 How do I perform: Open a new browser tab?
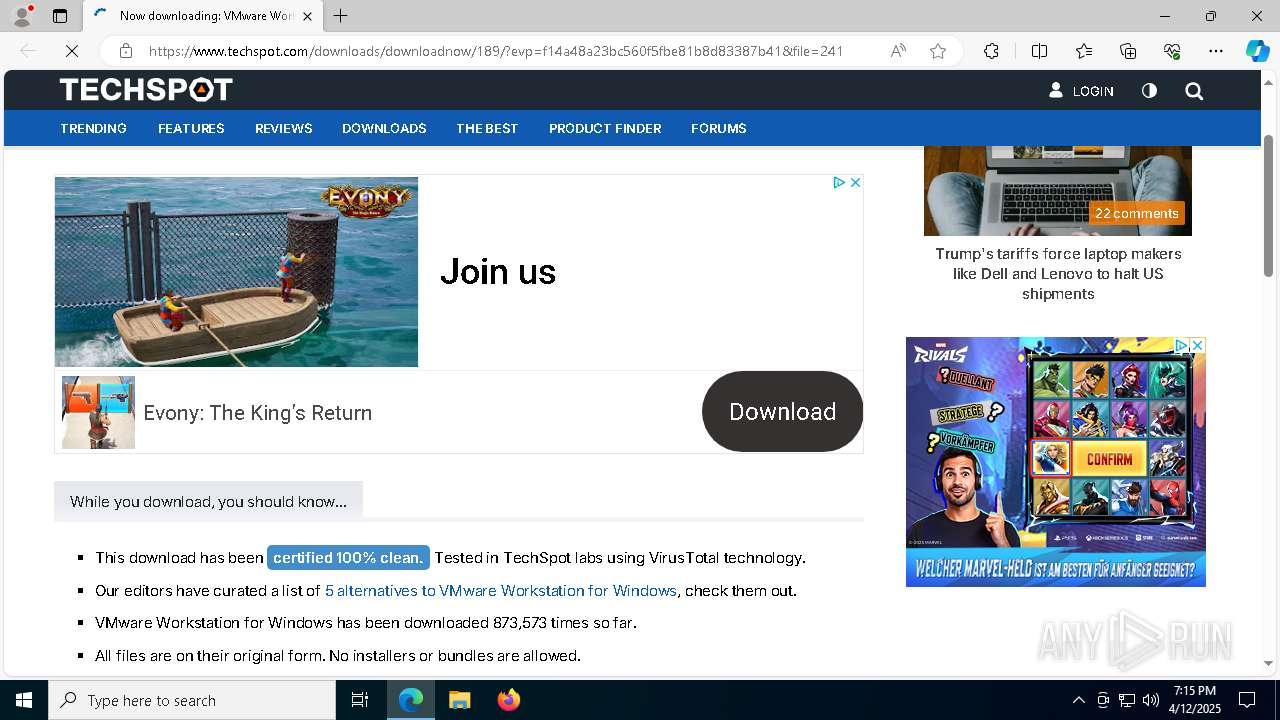coord(341,16)
